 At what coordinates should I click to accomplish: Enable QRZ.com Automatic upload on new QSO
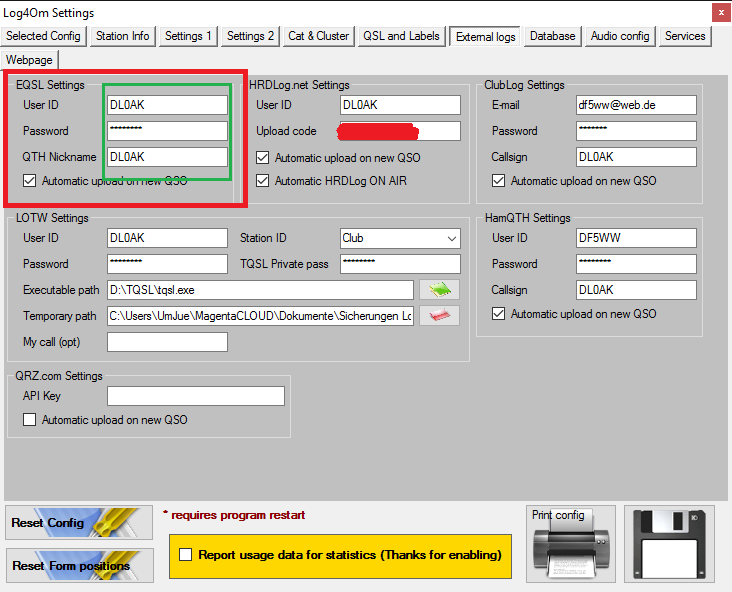(x=29, y=419)
